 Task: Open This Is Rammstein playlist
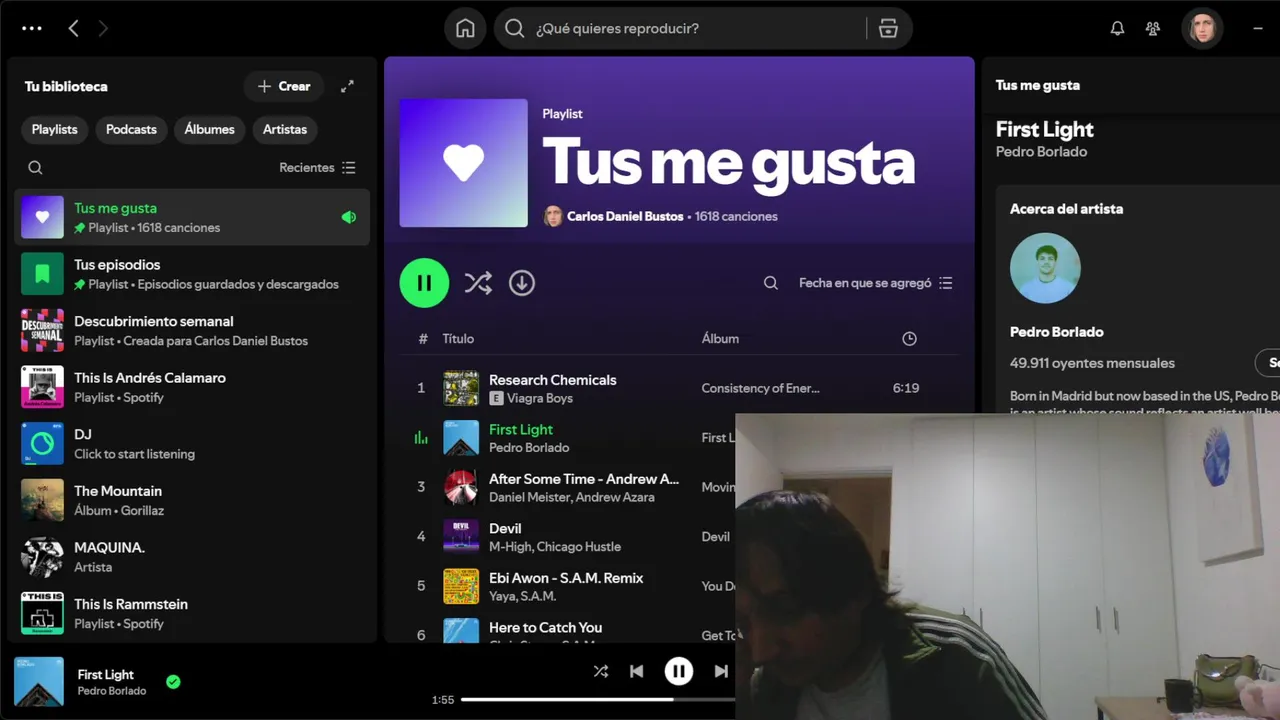(192, 613)
